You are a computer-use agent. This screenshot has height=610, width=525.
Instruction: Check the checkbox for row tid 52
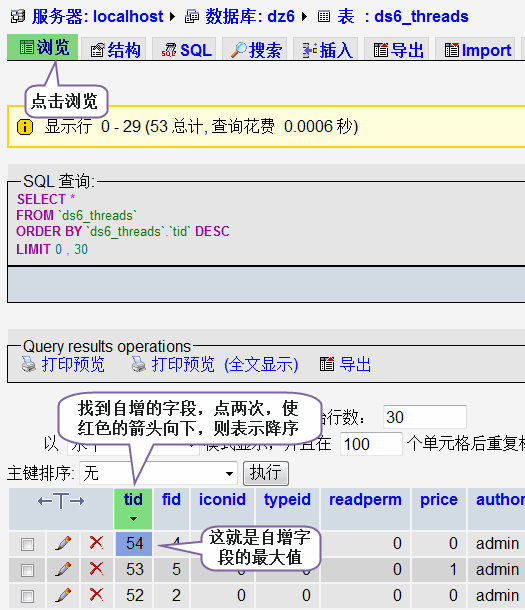click(27, 596)
